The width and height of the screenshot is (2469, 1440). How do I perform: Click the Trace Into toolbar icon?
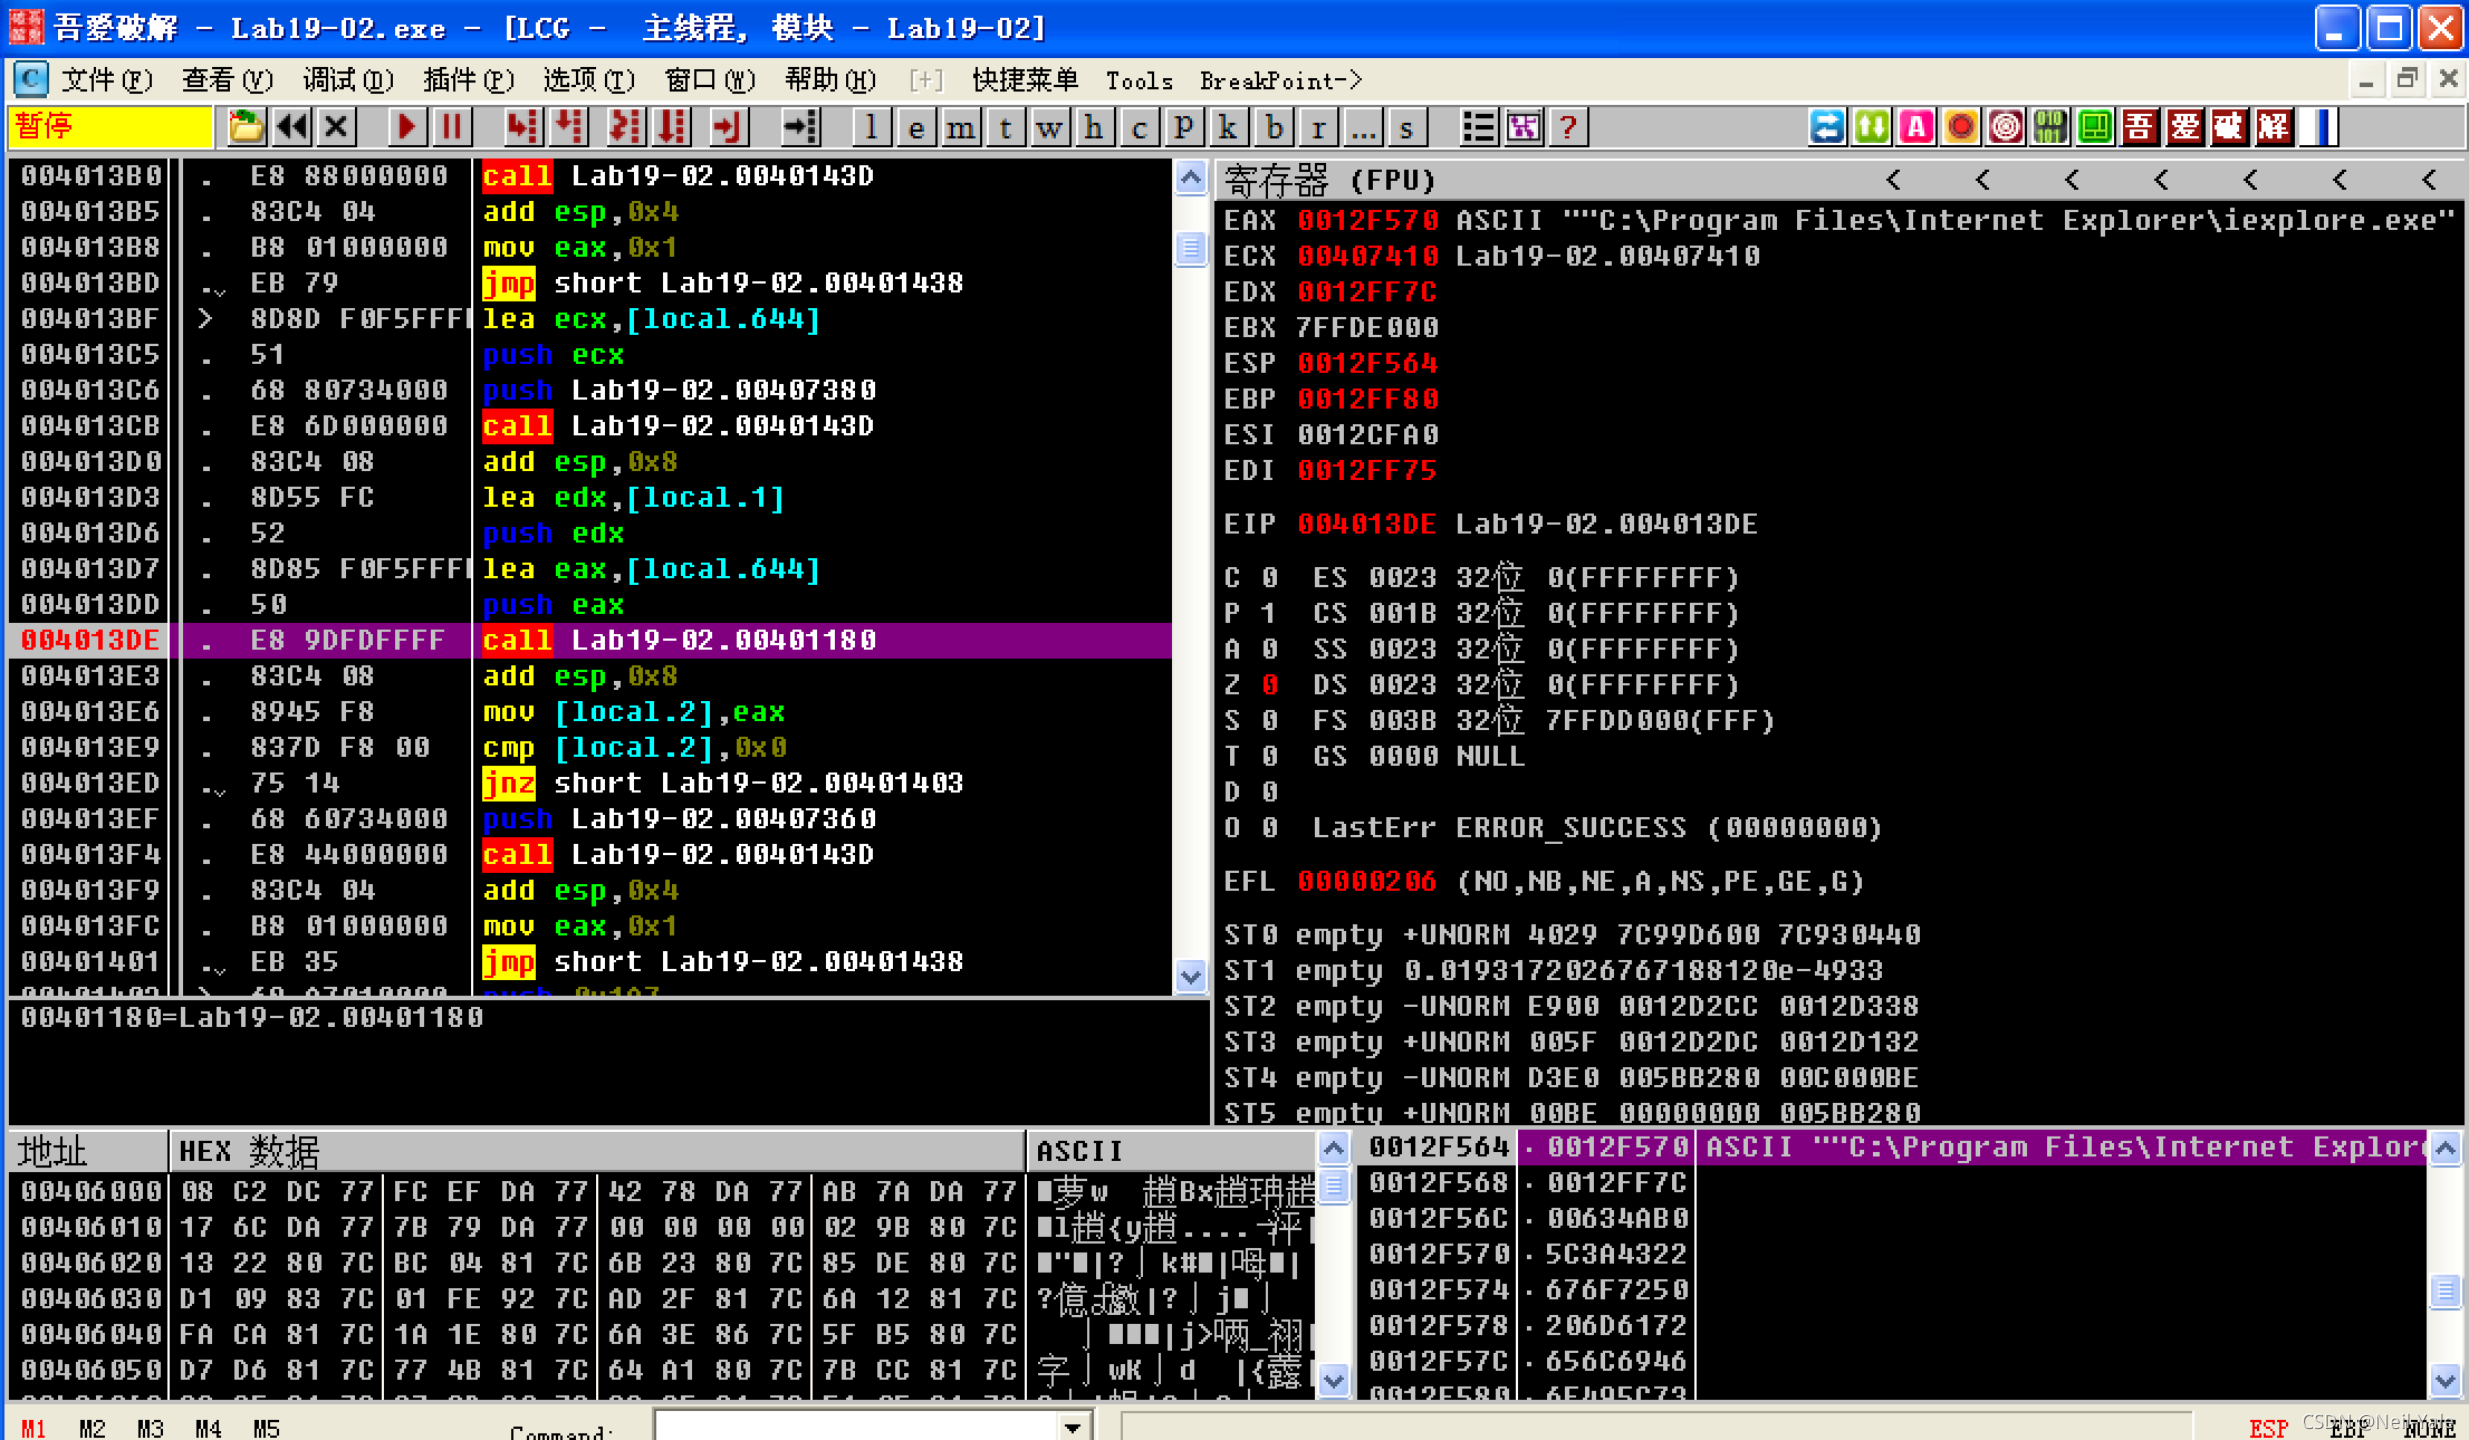click(625, 127)
